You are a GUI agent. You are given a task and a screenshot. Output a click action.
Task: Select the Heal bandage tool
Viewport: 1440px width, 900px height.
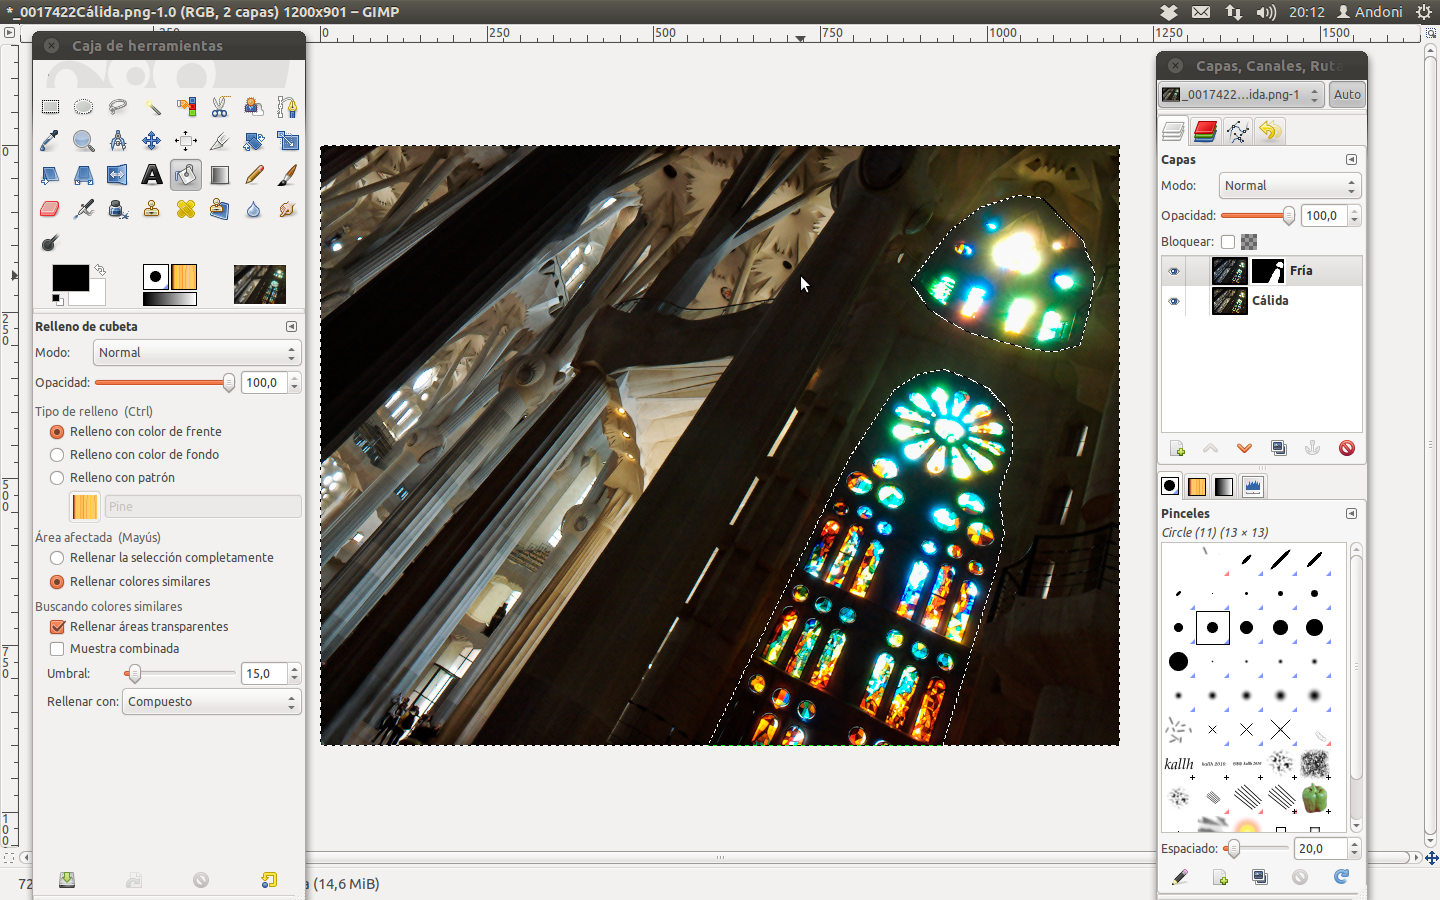[186, 209]
